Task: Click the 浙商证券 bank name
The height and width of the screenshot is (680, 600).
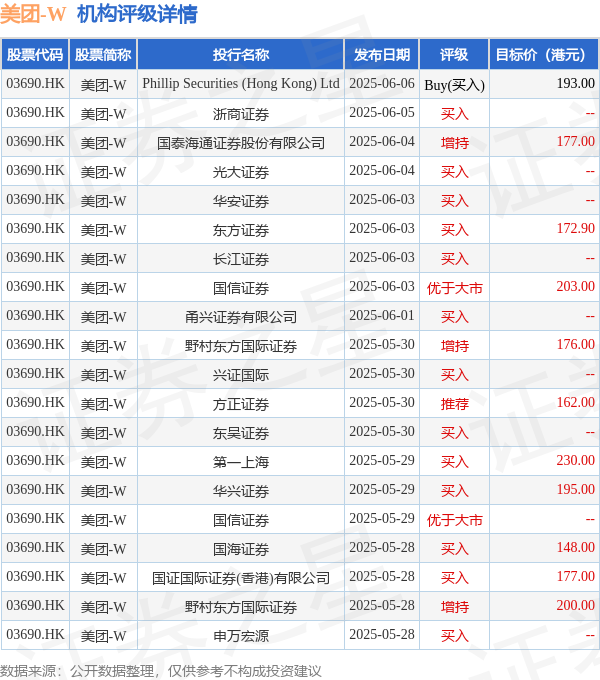Action: [x=241, y=114]
